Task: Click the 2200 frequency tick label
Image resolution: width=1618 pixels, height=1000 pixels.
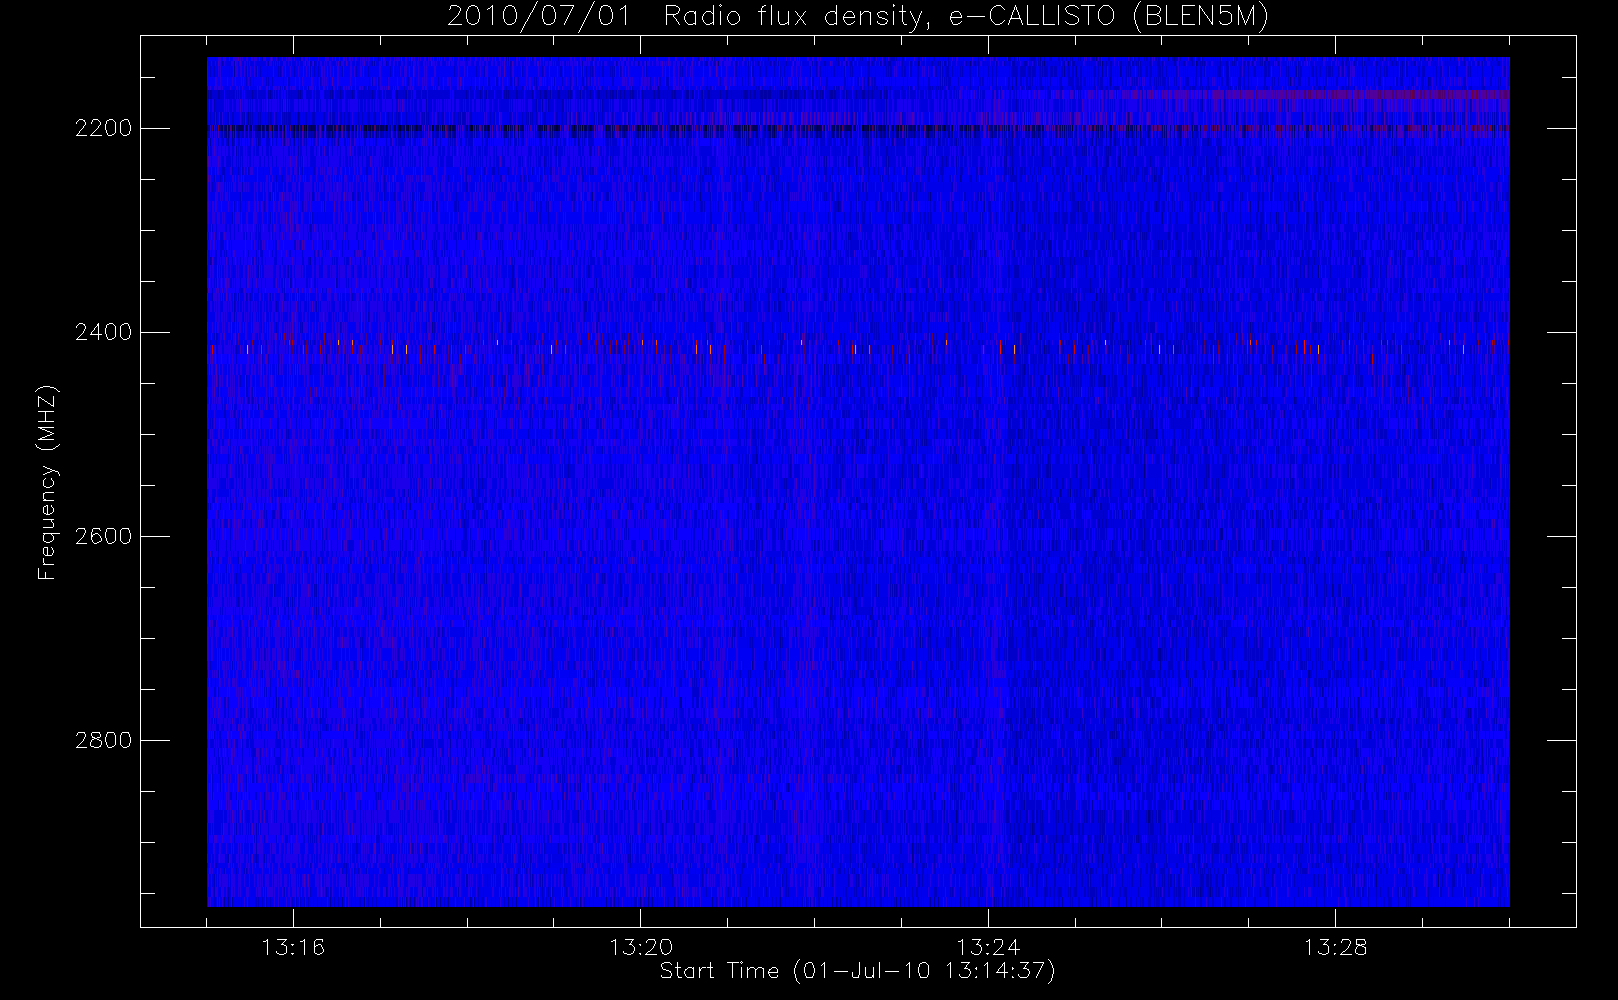Action: click(103, 129)
